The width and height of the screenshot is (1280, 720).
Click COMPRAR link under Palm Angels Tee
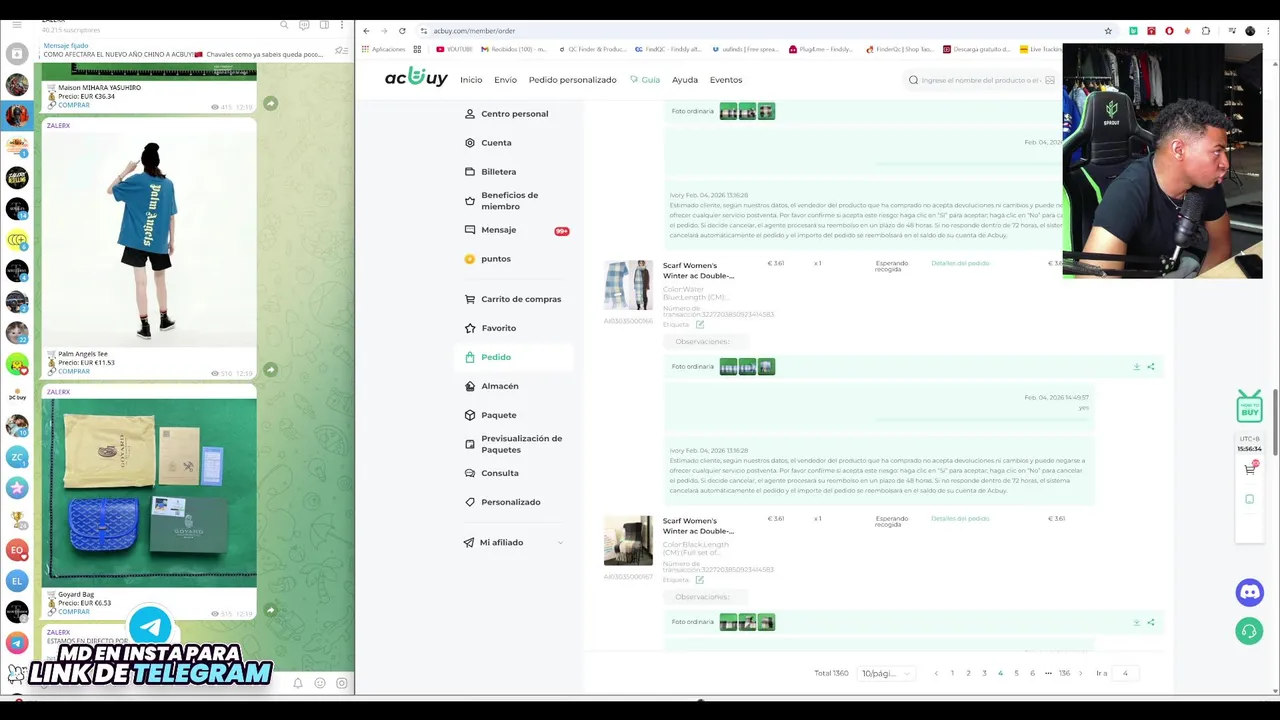pyautogui.click(x=73, y=371)
